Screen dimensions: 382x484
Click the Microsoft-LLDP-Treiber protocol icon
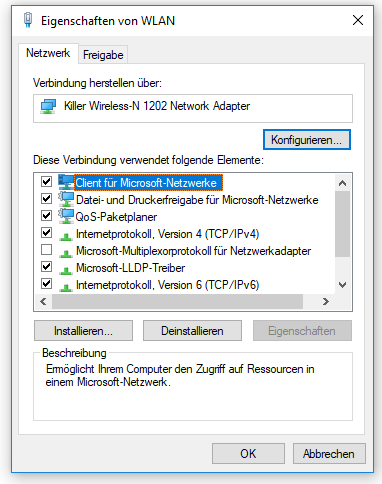66,270
